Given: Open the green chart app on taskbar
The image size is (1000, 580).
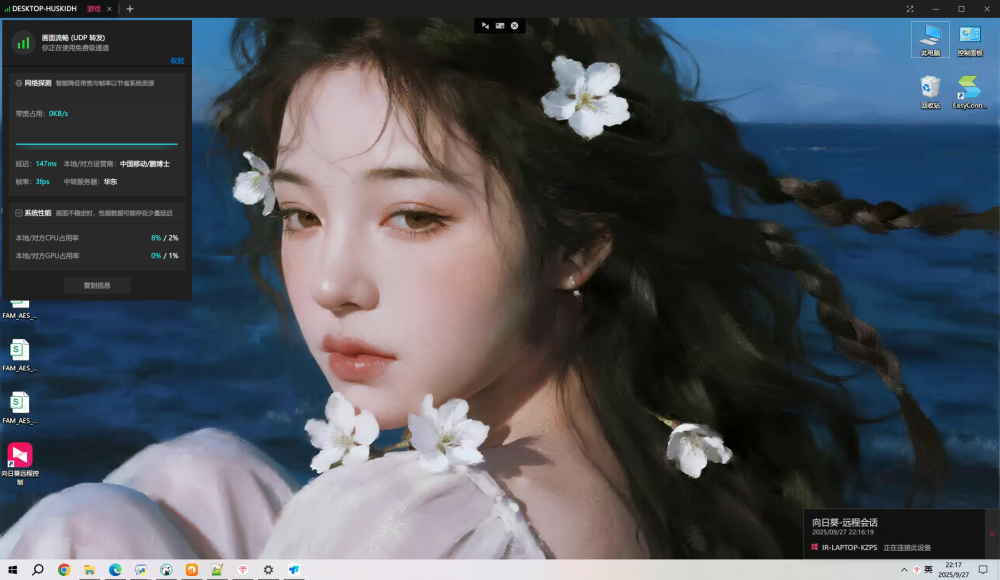Looking at the screenshot, I should pos(217,570).
